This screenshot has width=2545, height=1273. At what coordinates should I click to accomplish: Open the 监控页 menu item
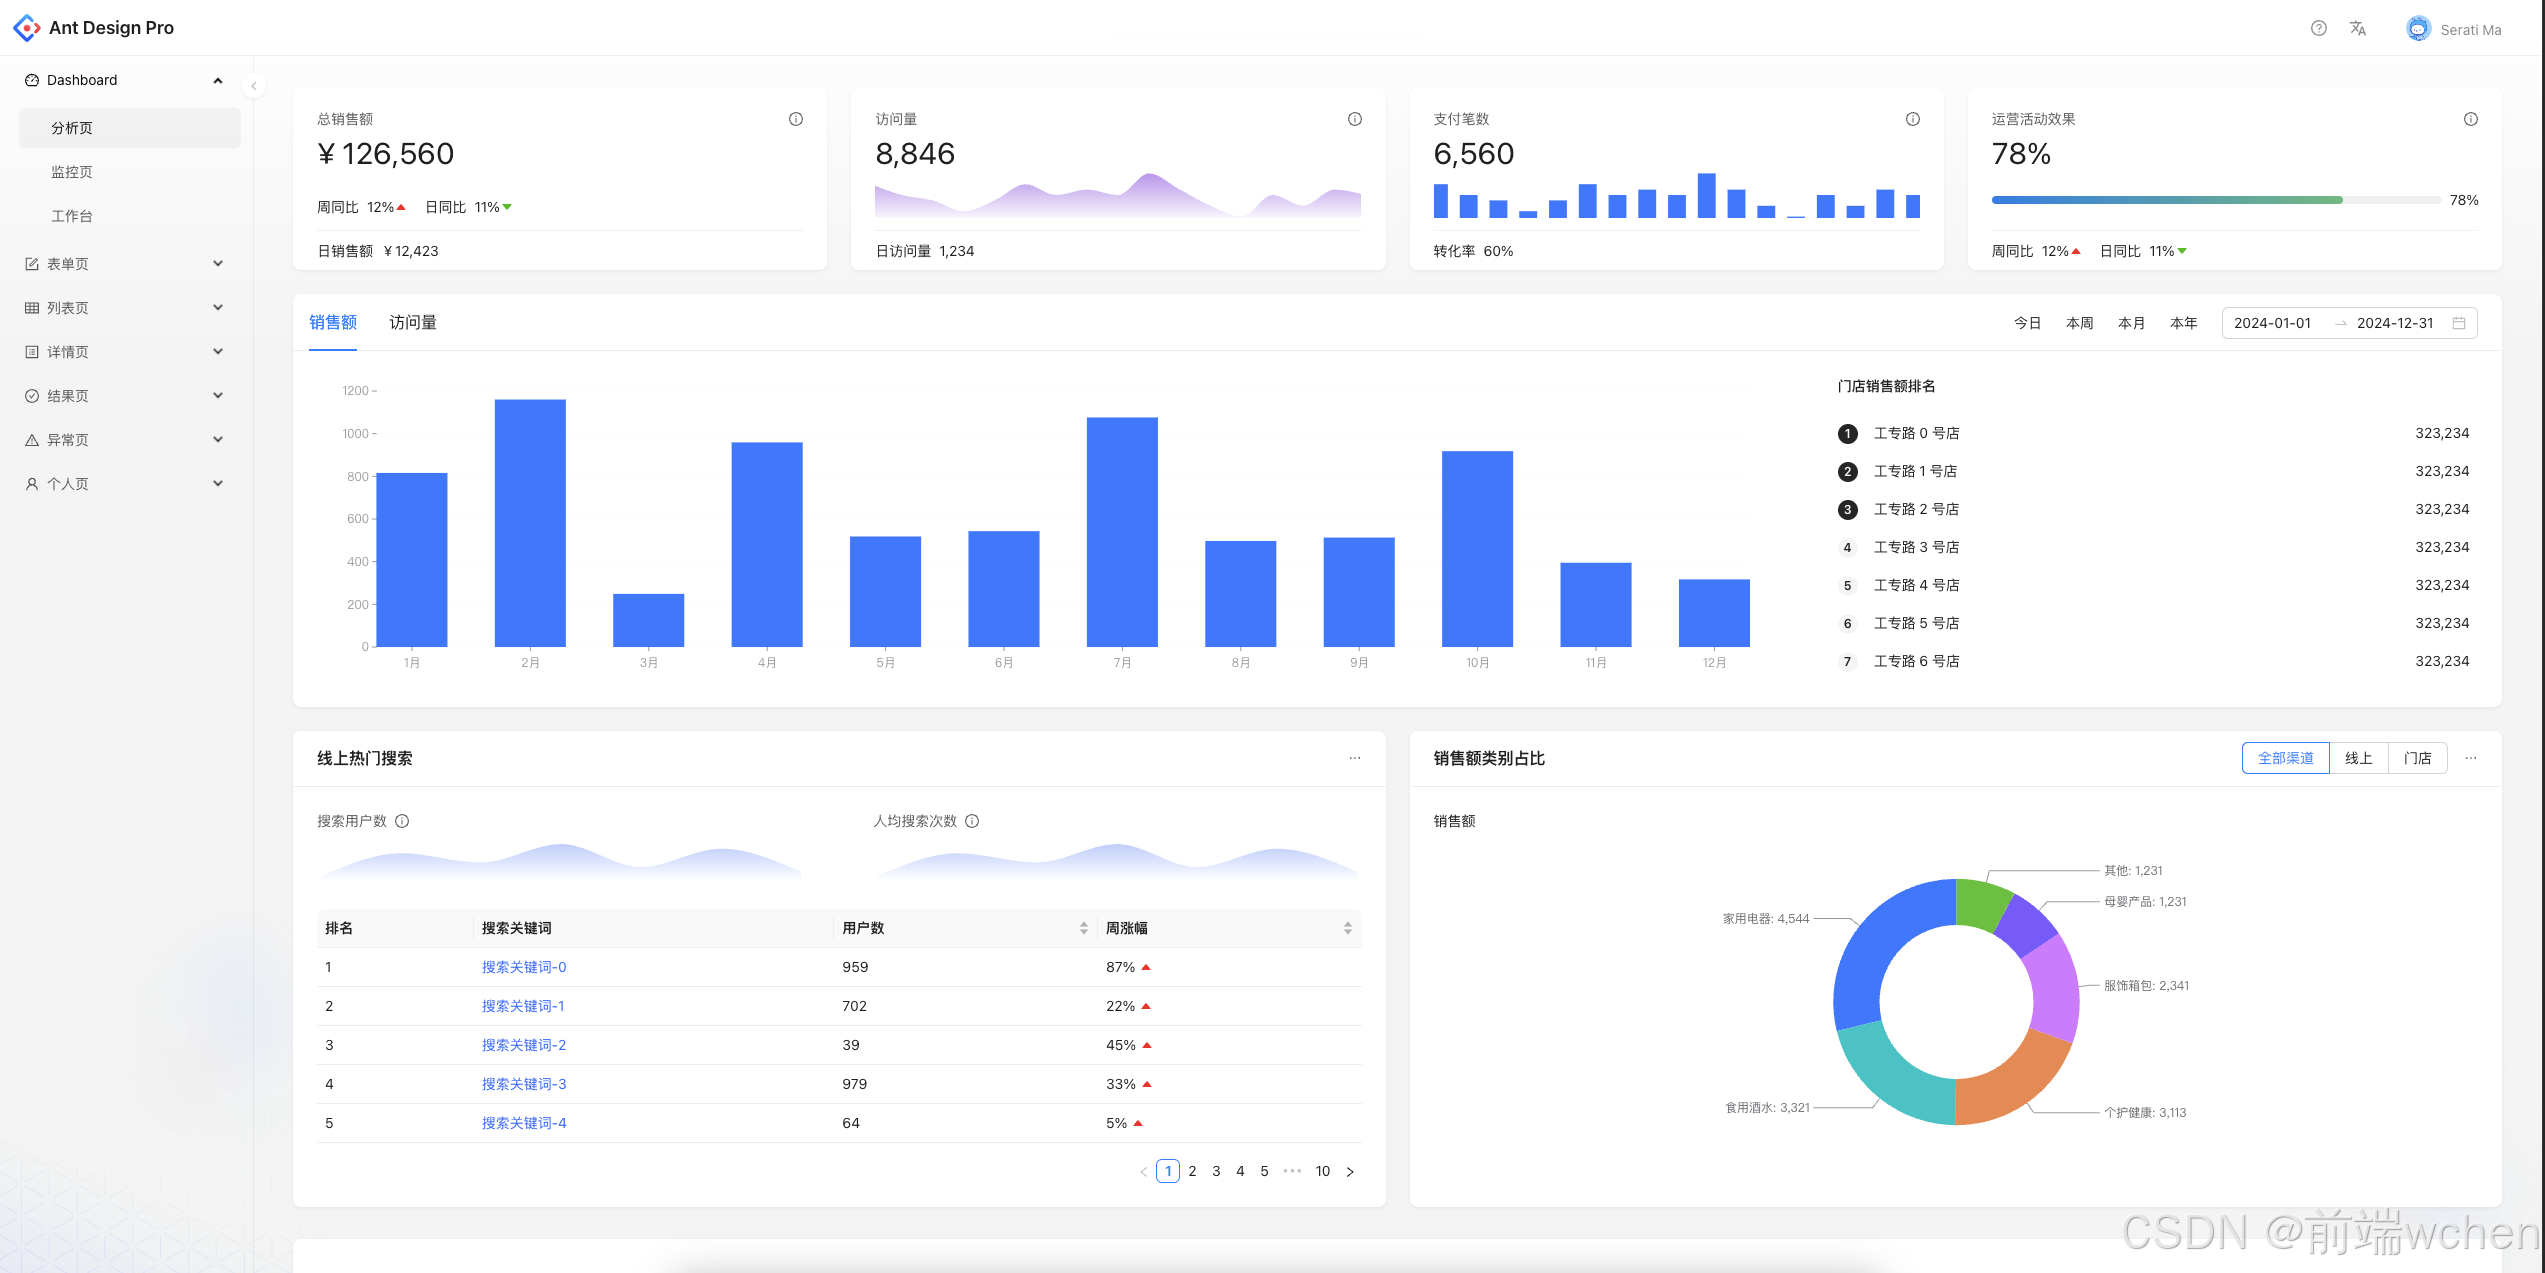(72, 172)
